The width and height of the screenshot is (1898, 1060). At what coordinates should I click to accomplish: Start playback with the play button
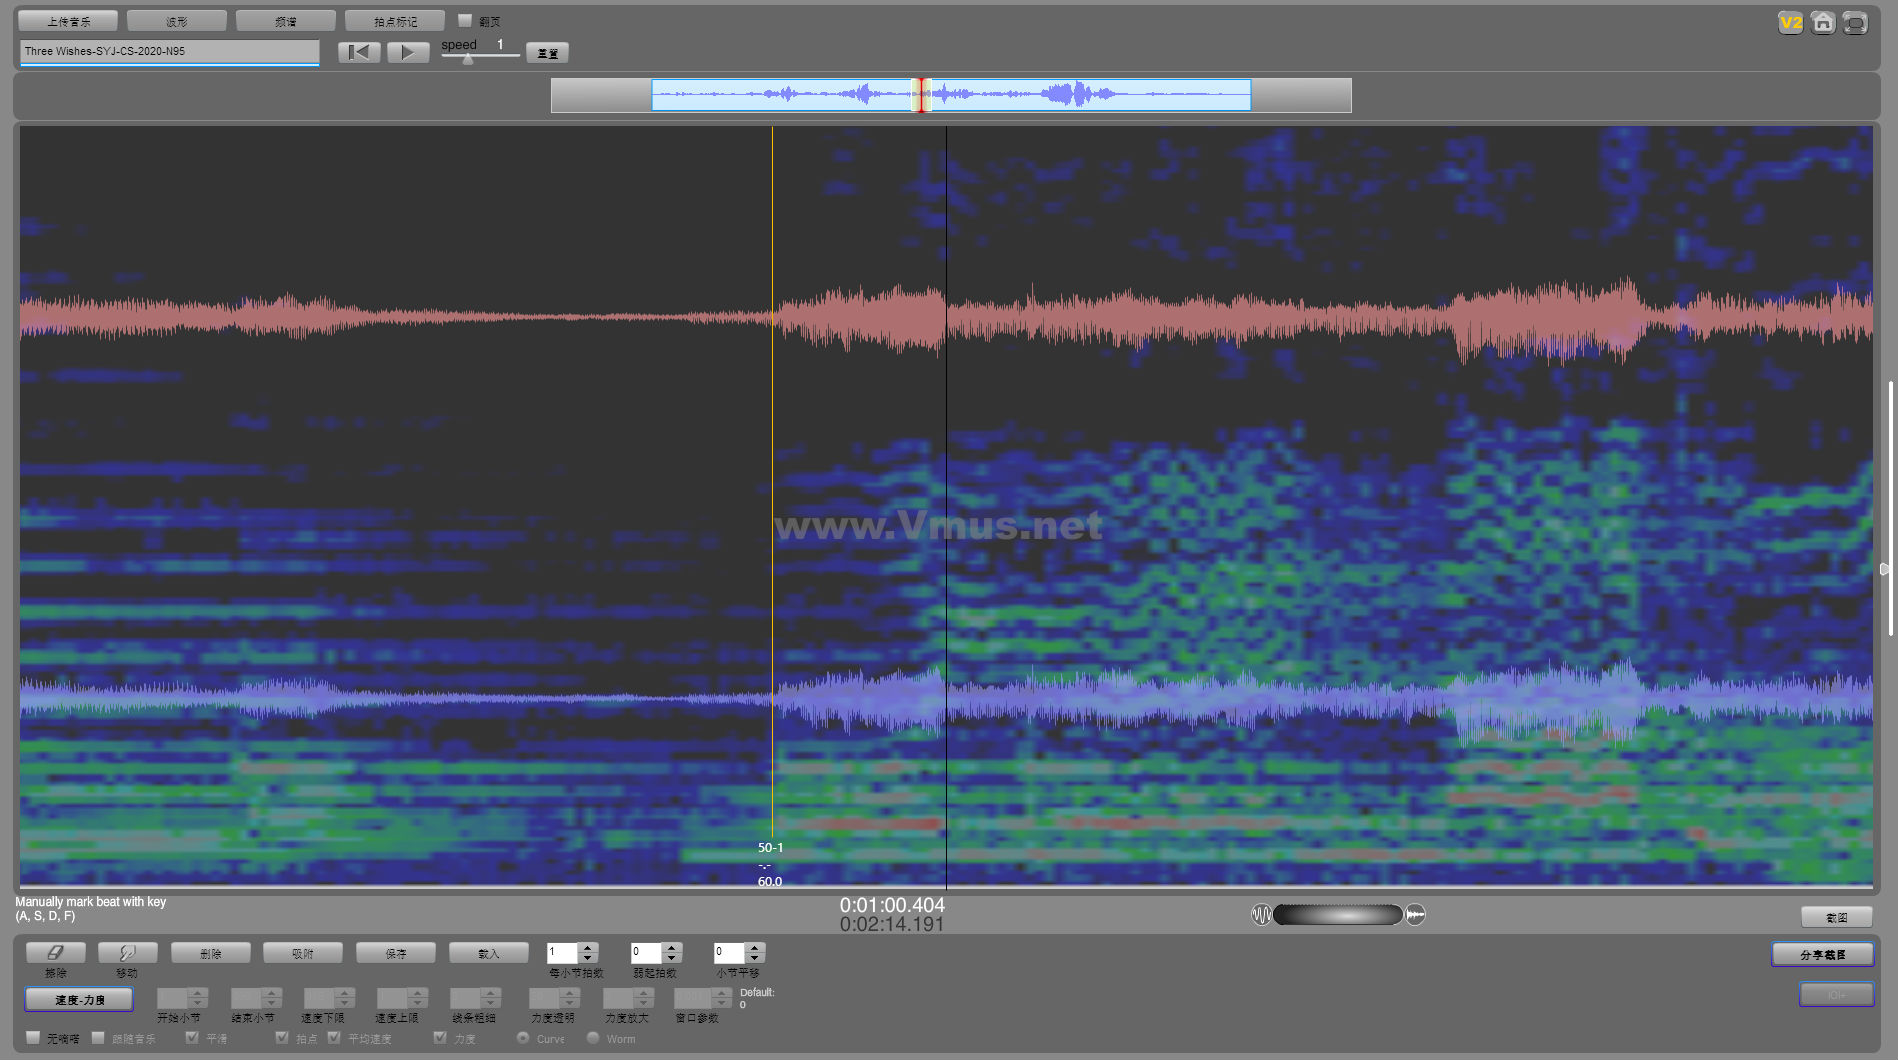coord(408,52)
